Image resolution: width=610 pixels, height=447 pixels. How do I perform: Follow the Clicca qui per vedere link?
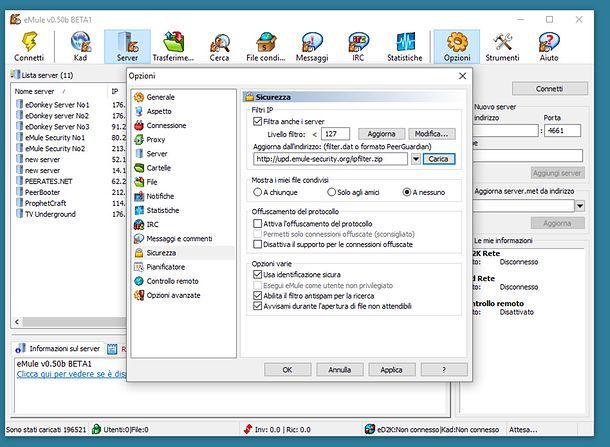pos(71,374)
